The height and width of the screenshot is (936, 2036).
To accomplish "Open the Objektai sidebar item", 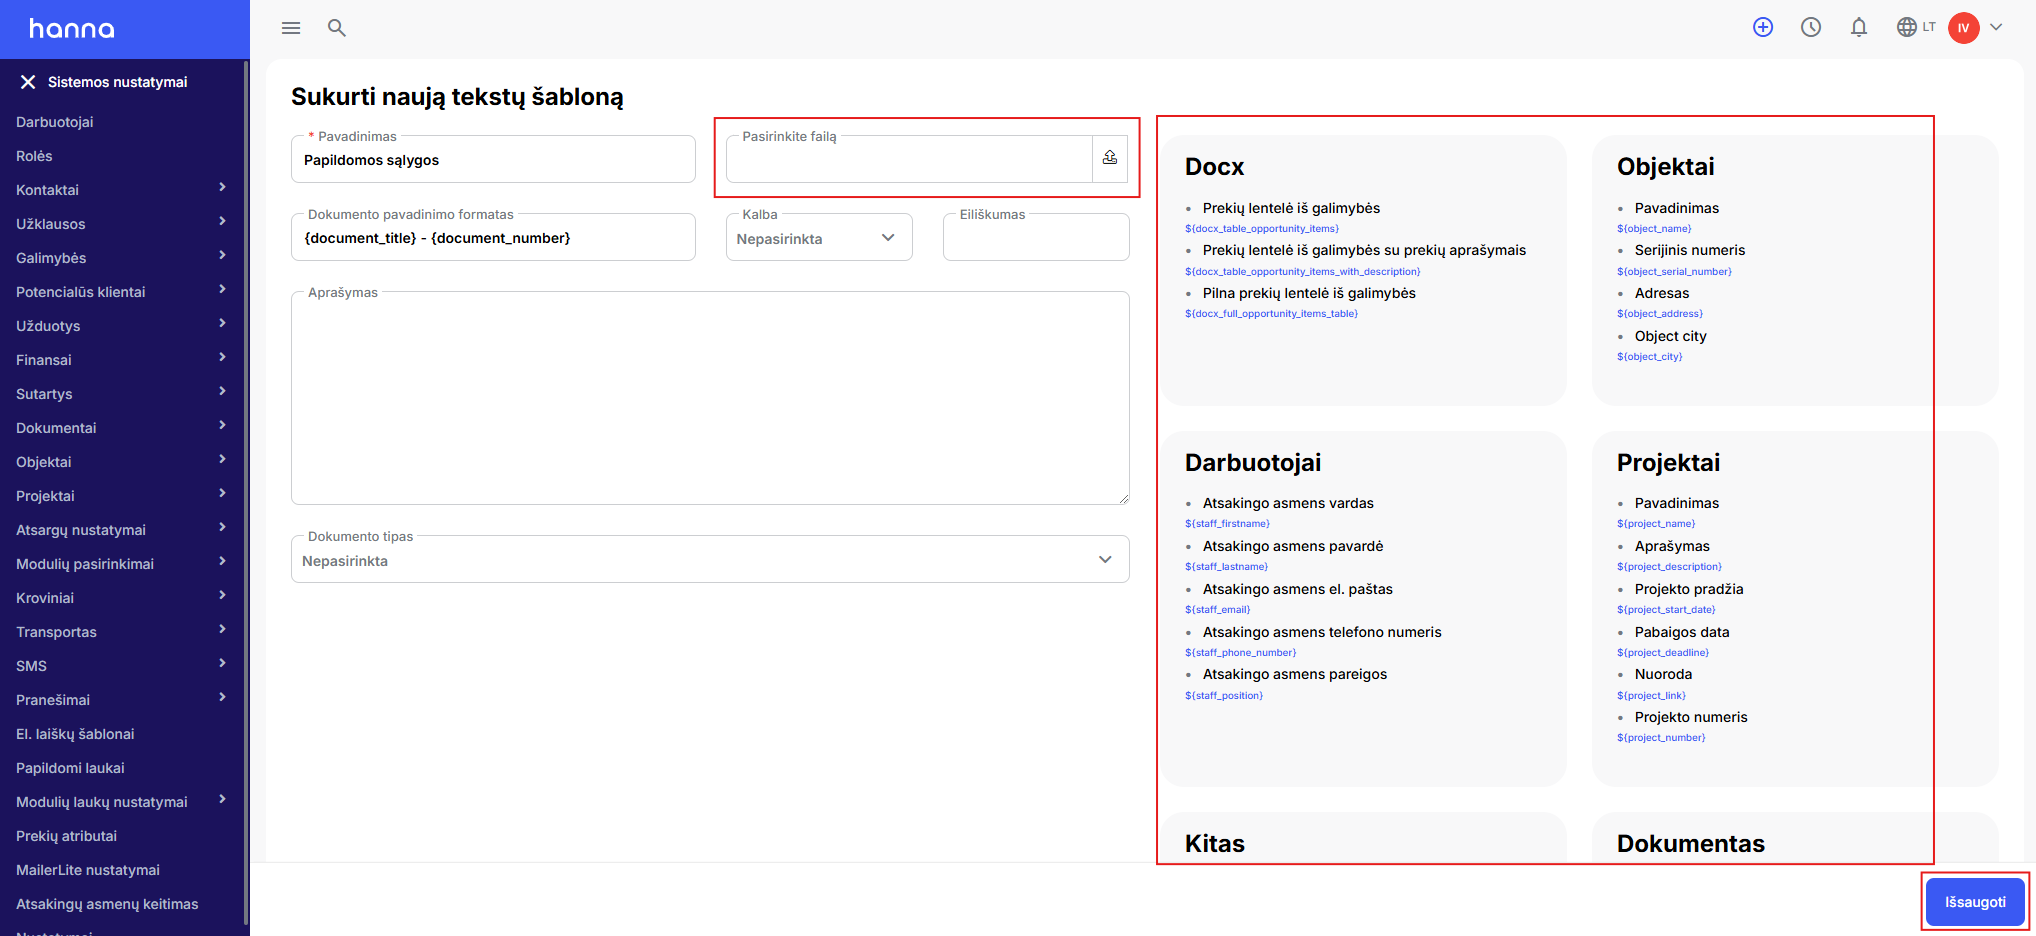I will pos(44,462).
